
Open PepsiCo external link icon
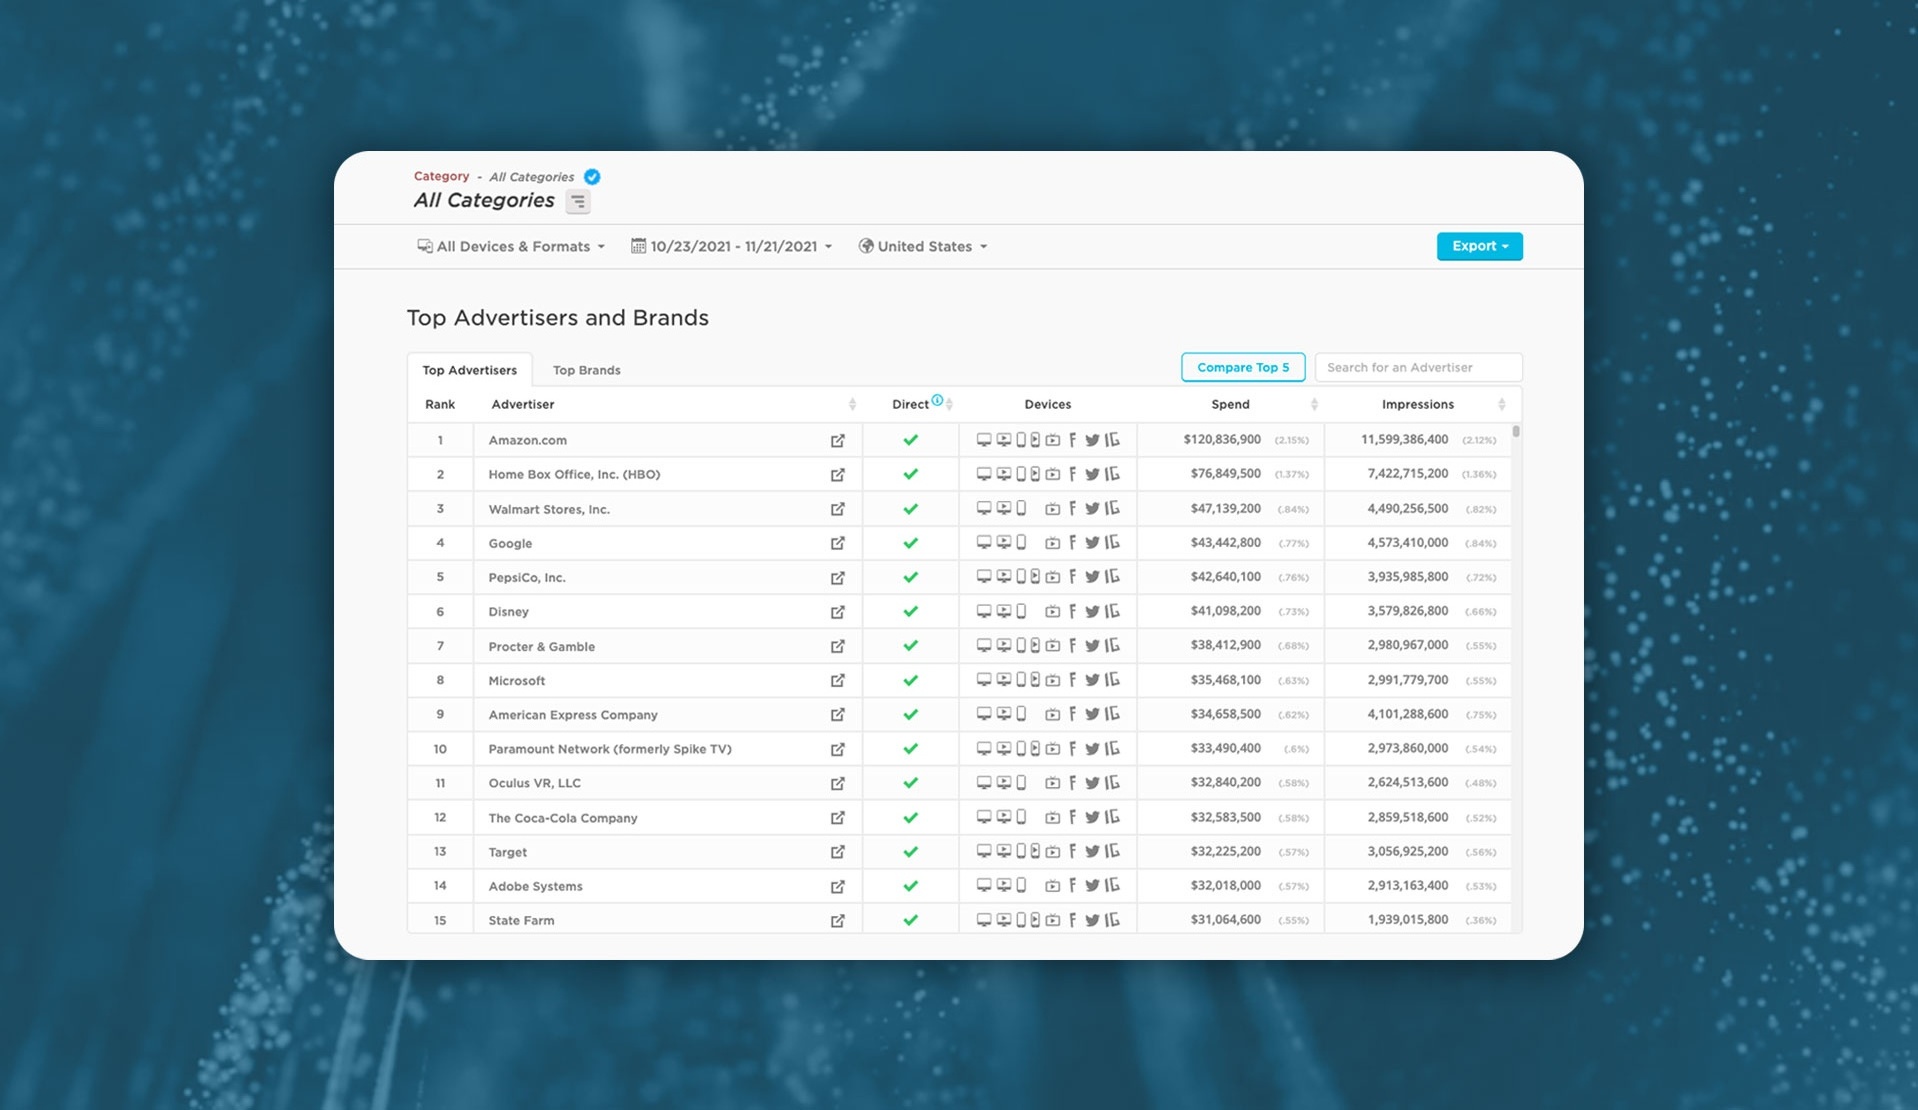837,577
